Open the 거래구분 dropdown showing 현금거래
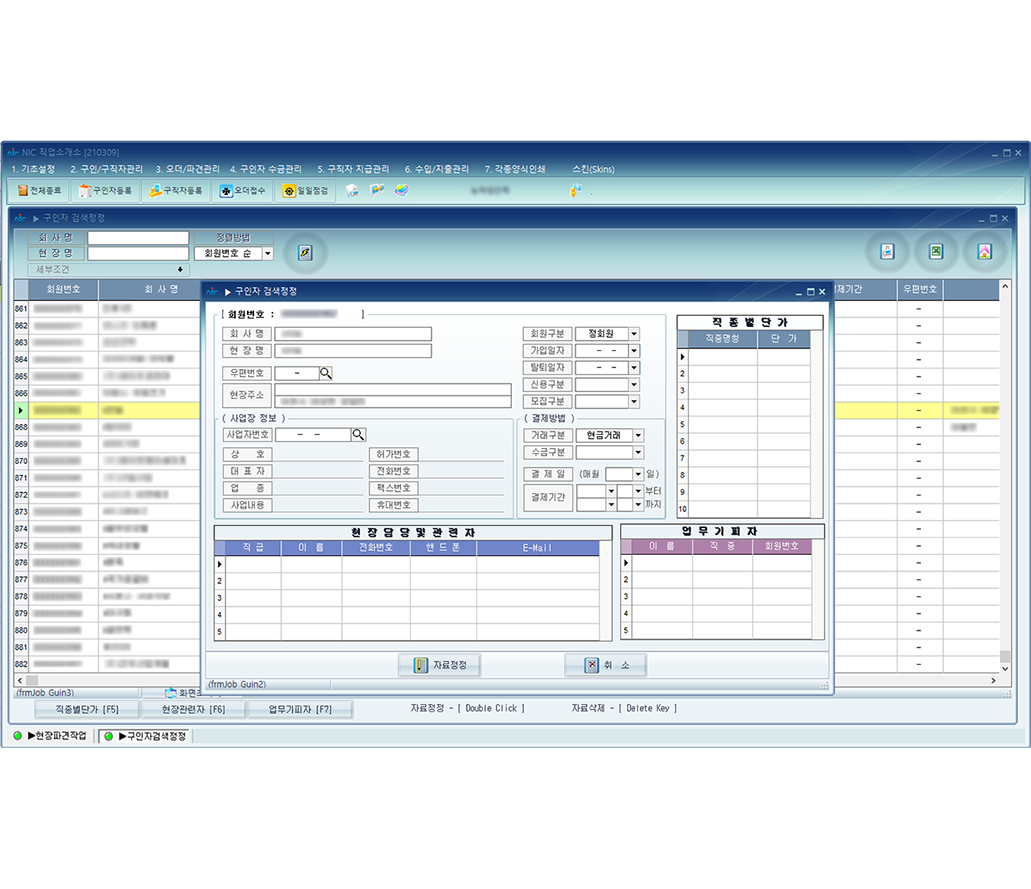The width and height of the screenshot is (1031, 889). coord(638,436)
